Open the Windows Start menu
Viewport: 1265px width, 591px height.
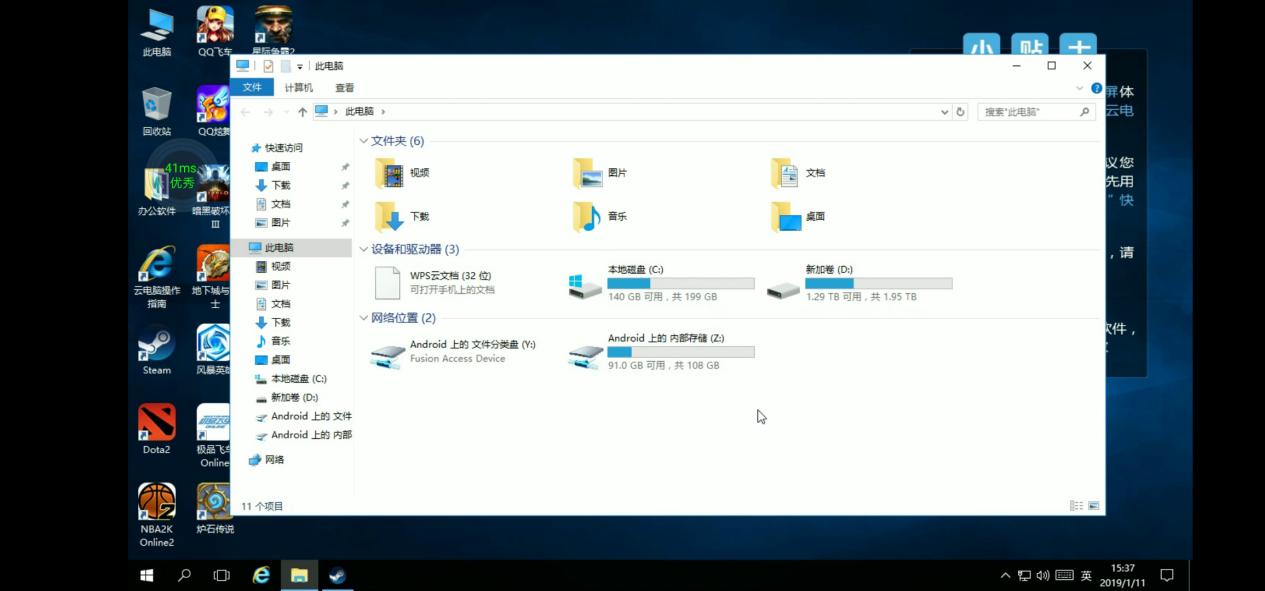tap(147, 575)
